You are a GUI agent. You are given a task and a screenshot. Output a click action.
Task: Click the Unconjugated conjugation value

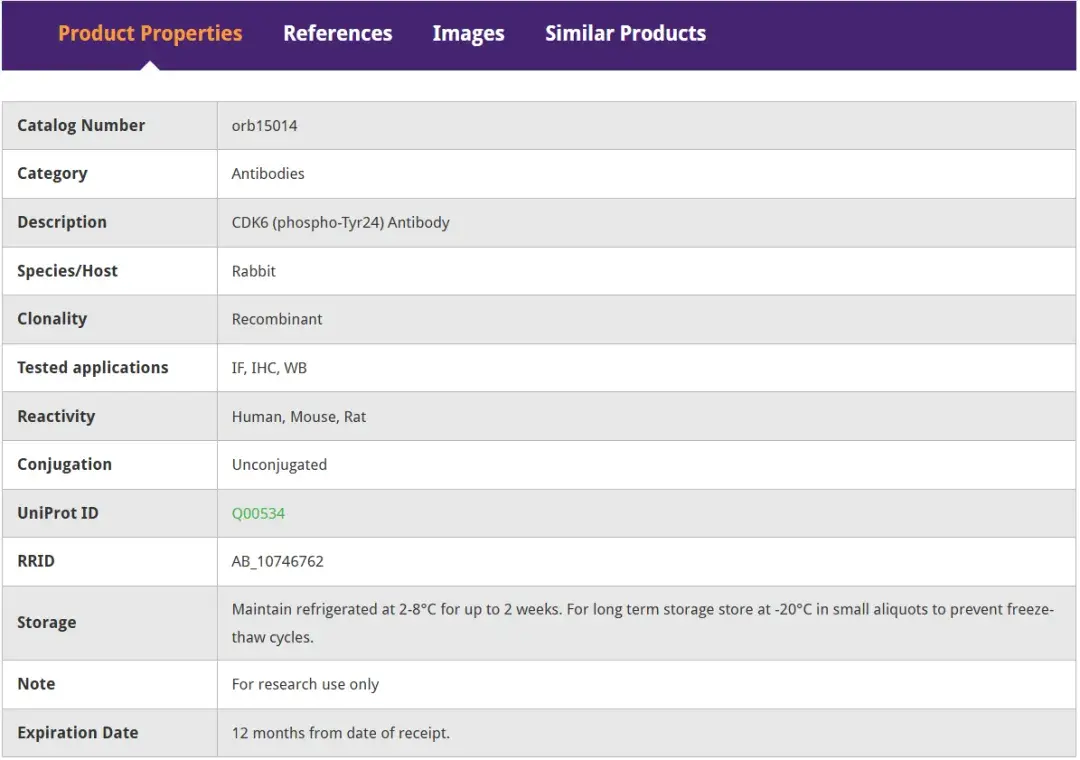(x=279, y=465)
